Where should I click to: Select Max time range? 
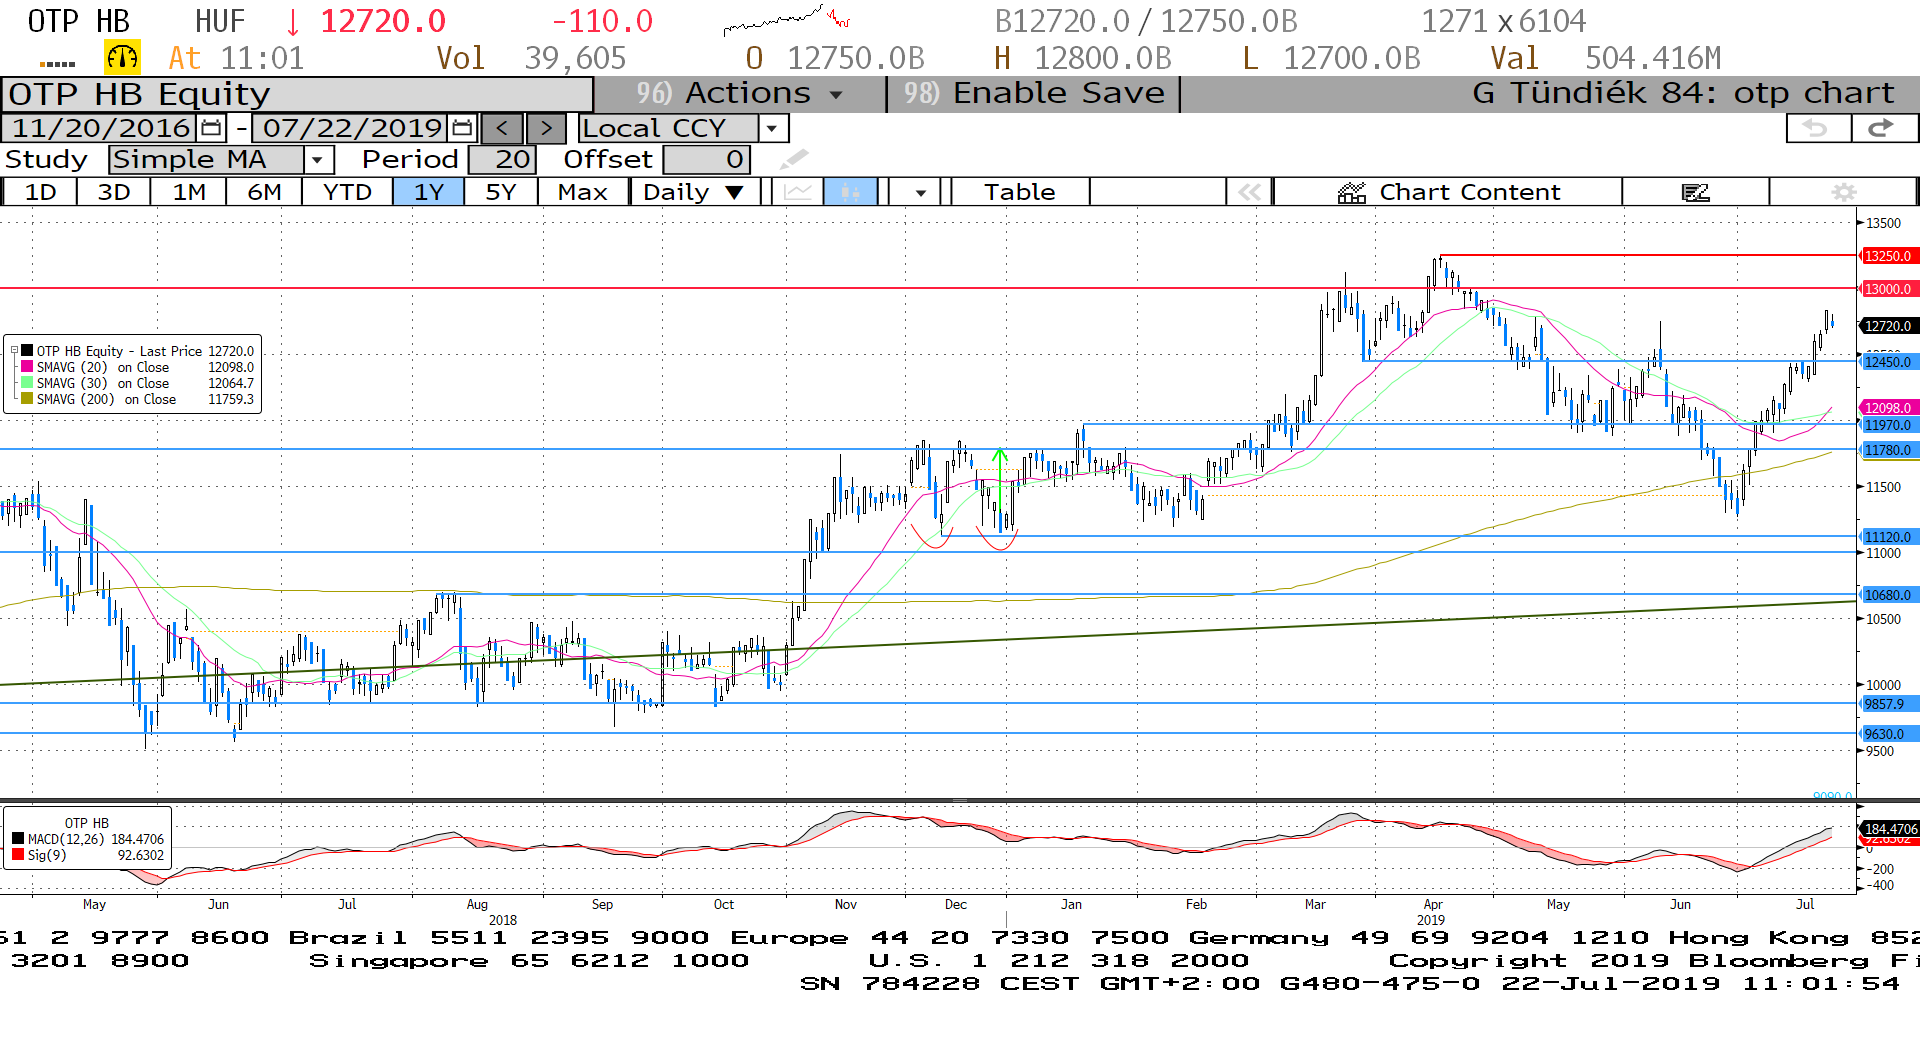point(583,192)
